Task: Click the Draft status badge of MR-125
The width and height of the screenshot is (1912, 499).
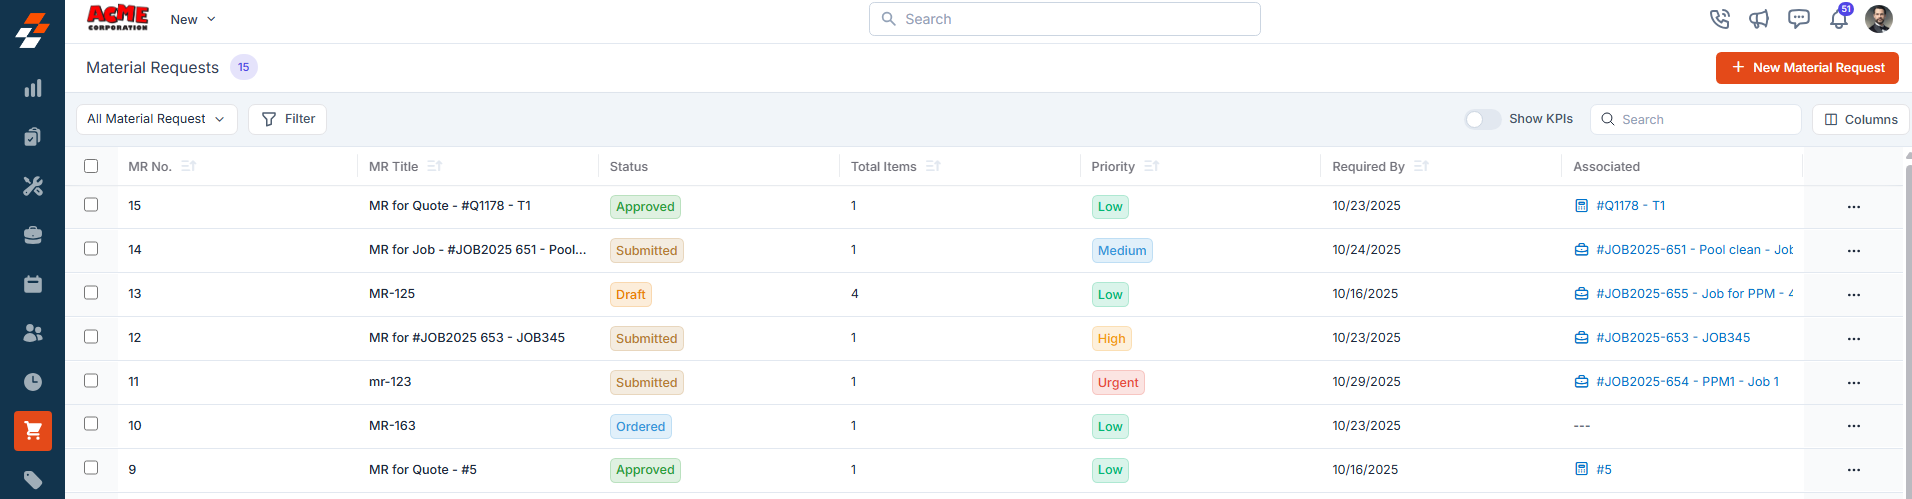Action: pos(631,295)
